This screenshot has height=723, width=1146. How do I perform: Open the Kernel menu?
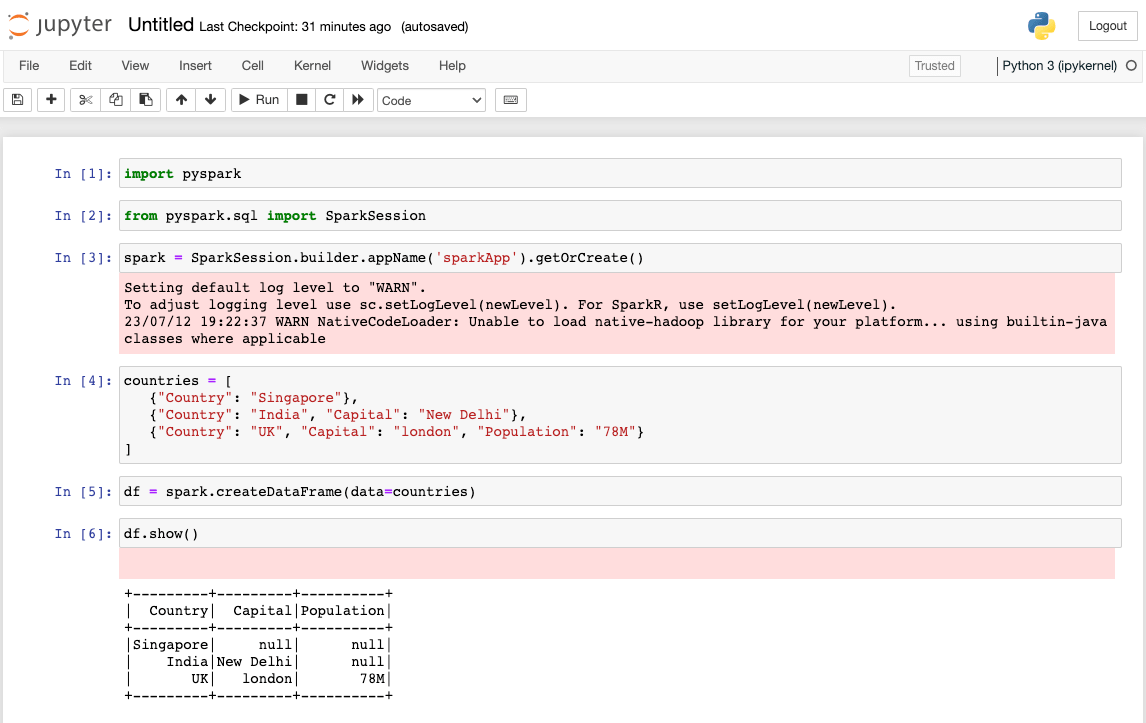[x=312, y=66]
